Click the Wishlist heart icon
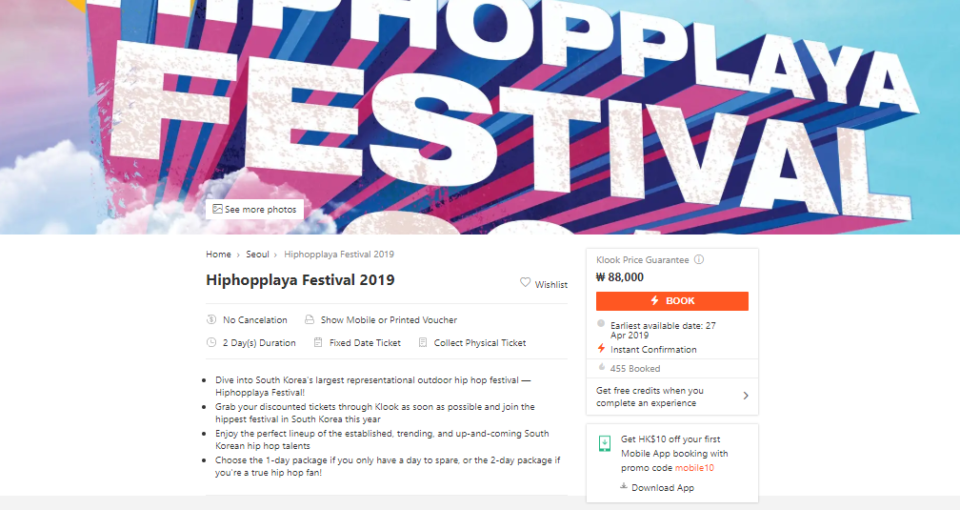This screenshot has height=510, width=960. [x=525, y=283]
